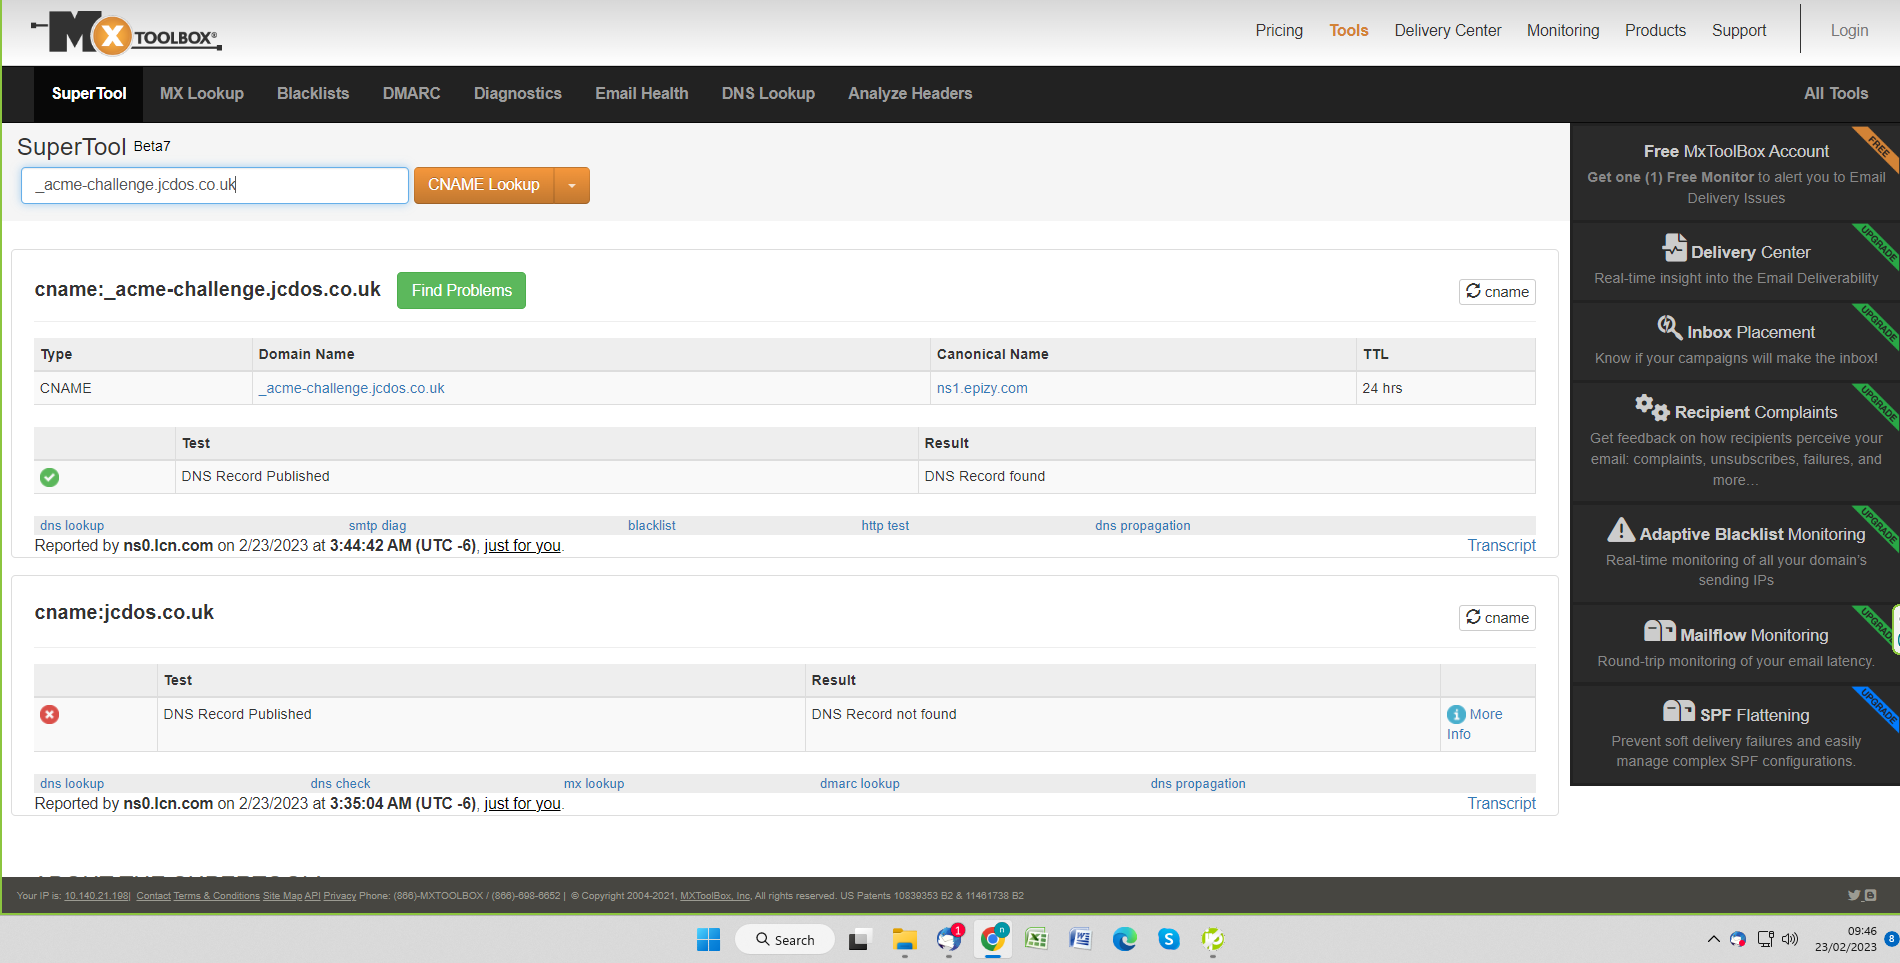The height and width of the screenshot is (963, 1900).
Task: Click the green Find Problems button
Action: coord(461,291)
